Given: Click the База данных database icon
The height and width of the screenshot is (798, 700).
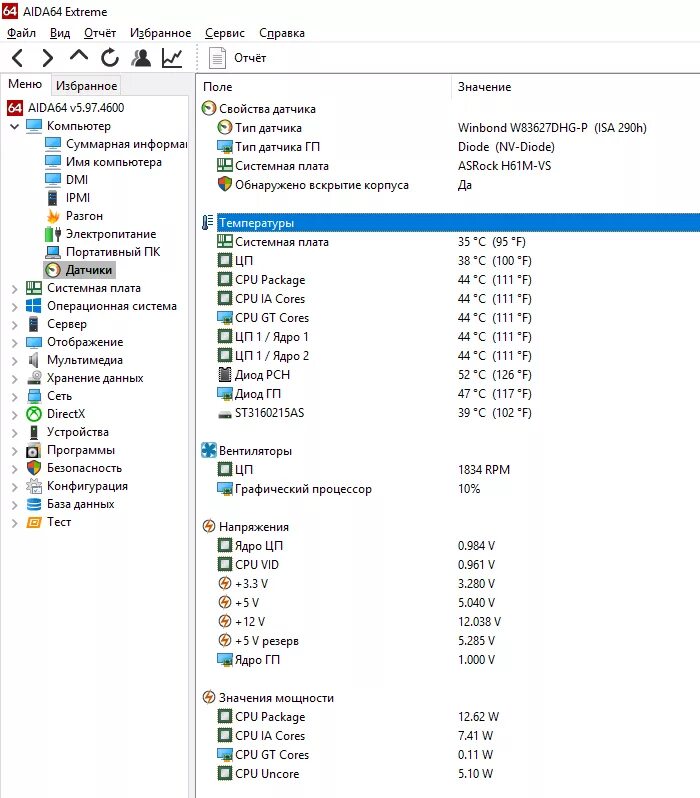Looking at the screenshot, I should (x=34, y=504).
